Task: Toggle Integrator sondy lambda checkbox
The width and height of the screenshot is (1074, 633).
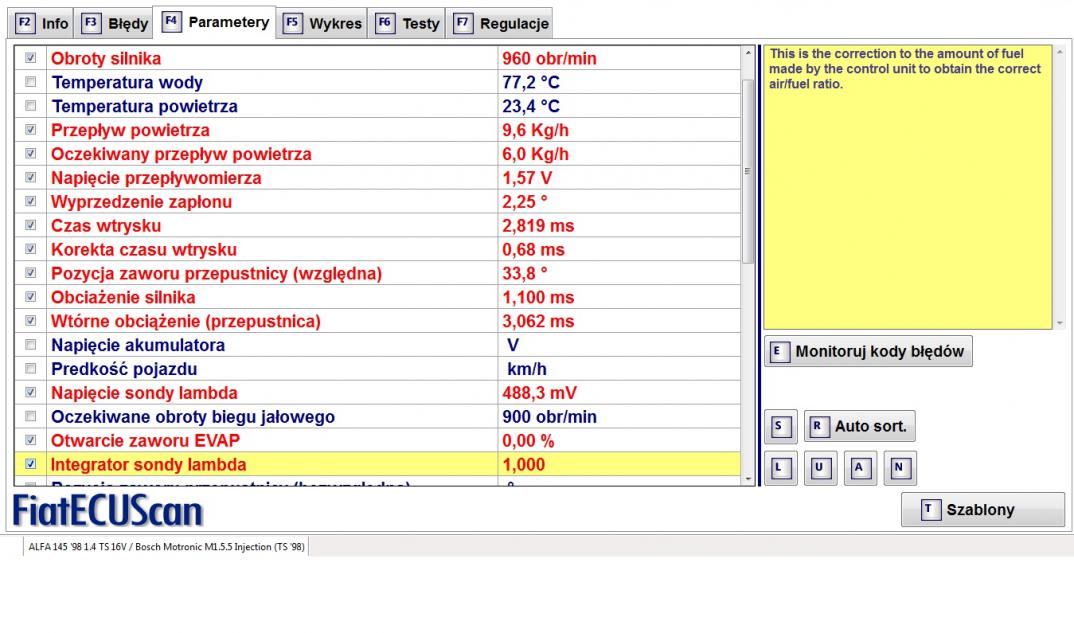Action: coord(31,464)
